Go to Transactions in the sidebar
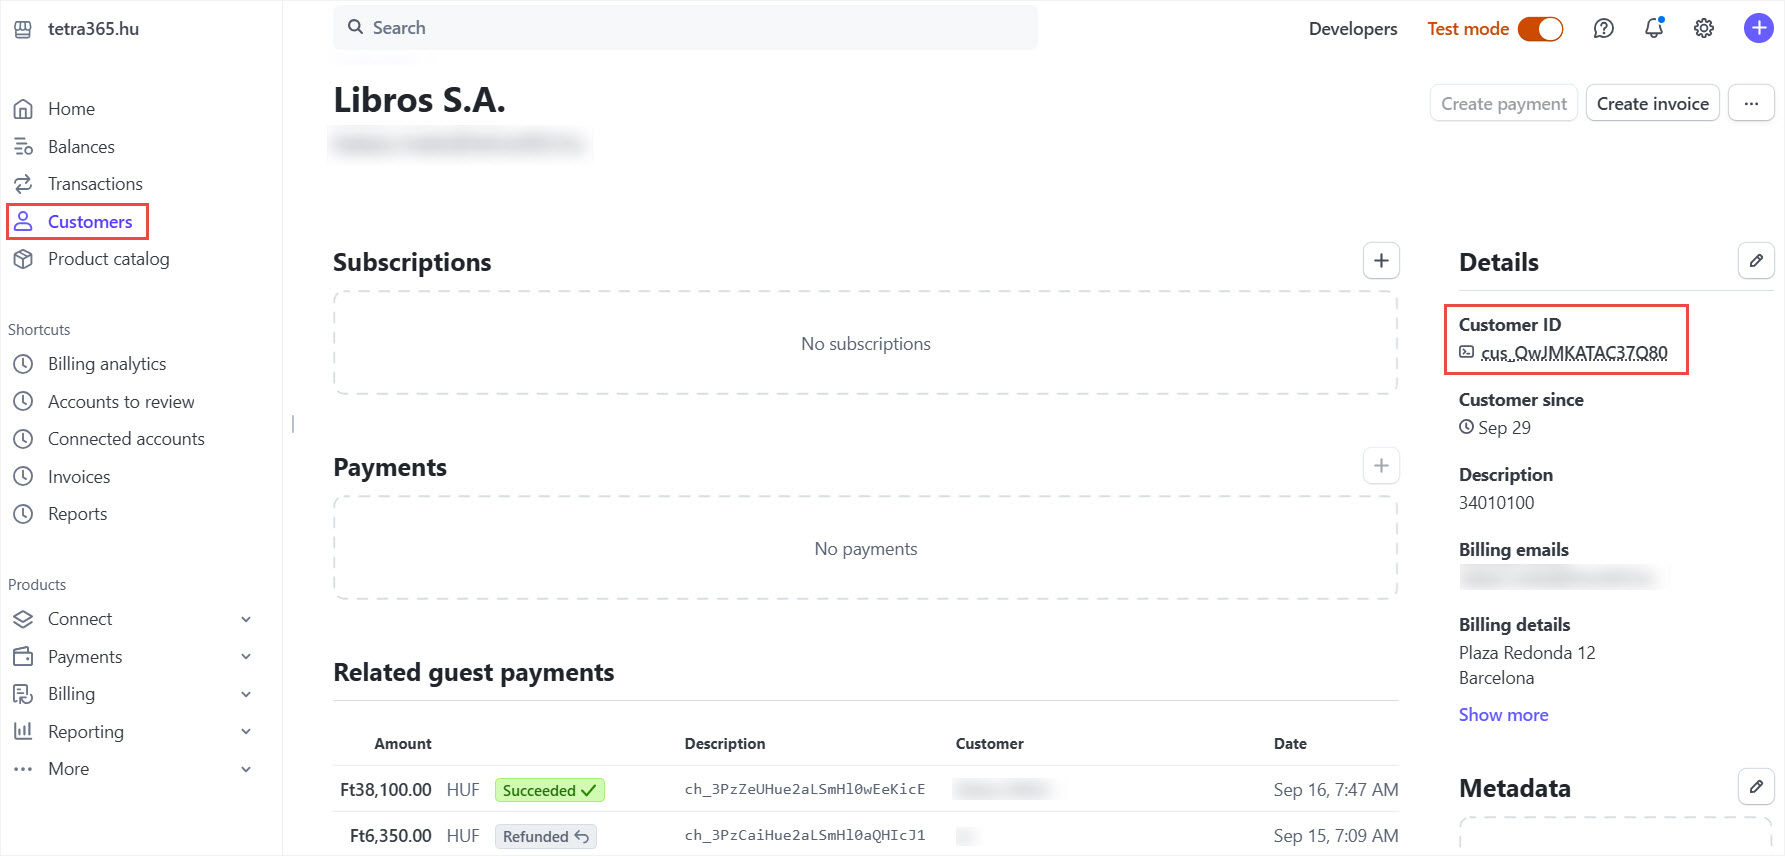The height and width of the screenshot is (856, 1785). coord(95,184)
